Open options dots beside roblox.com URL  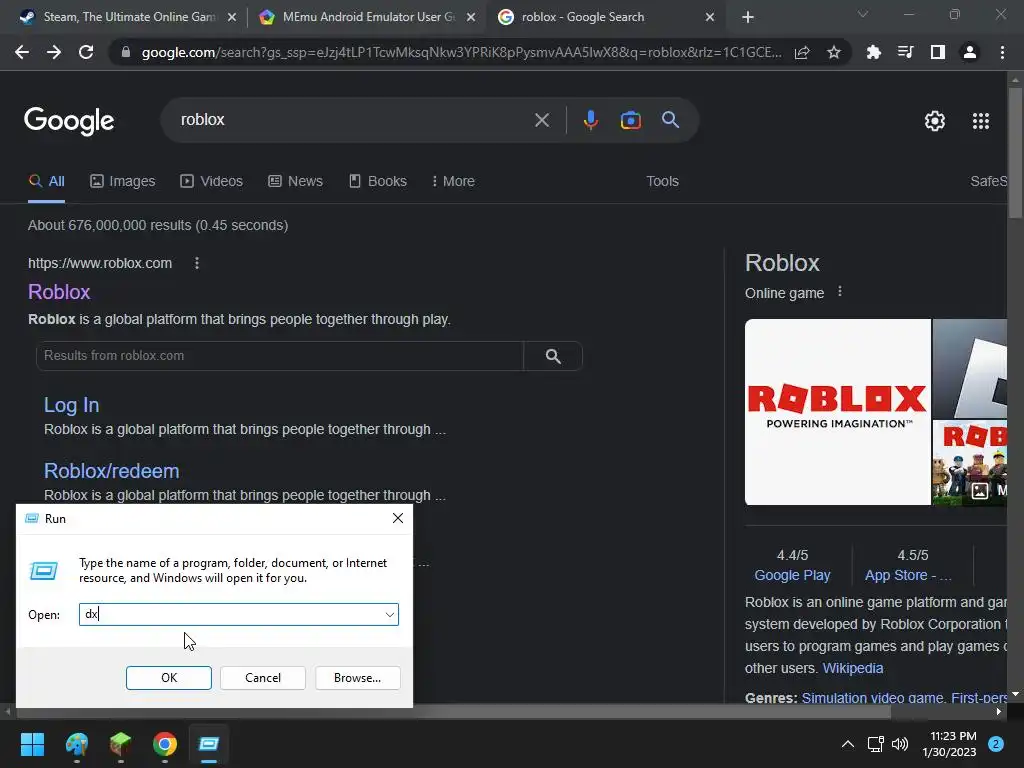click(197, 263)
